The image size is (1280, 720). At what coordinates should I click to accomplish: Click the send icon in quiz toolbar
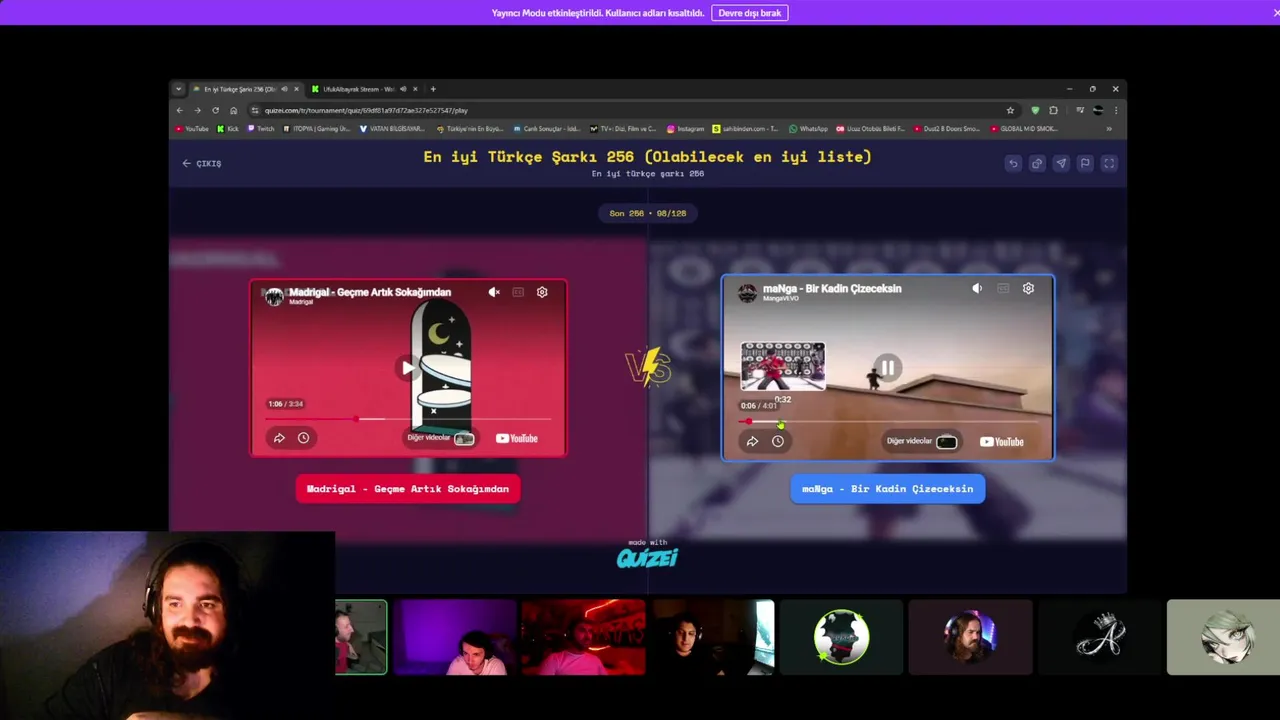point(1061,163)
